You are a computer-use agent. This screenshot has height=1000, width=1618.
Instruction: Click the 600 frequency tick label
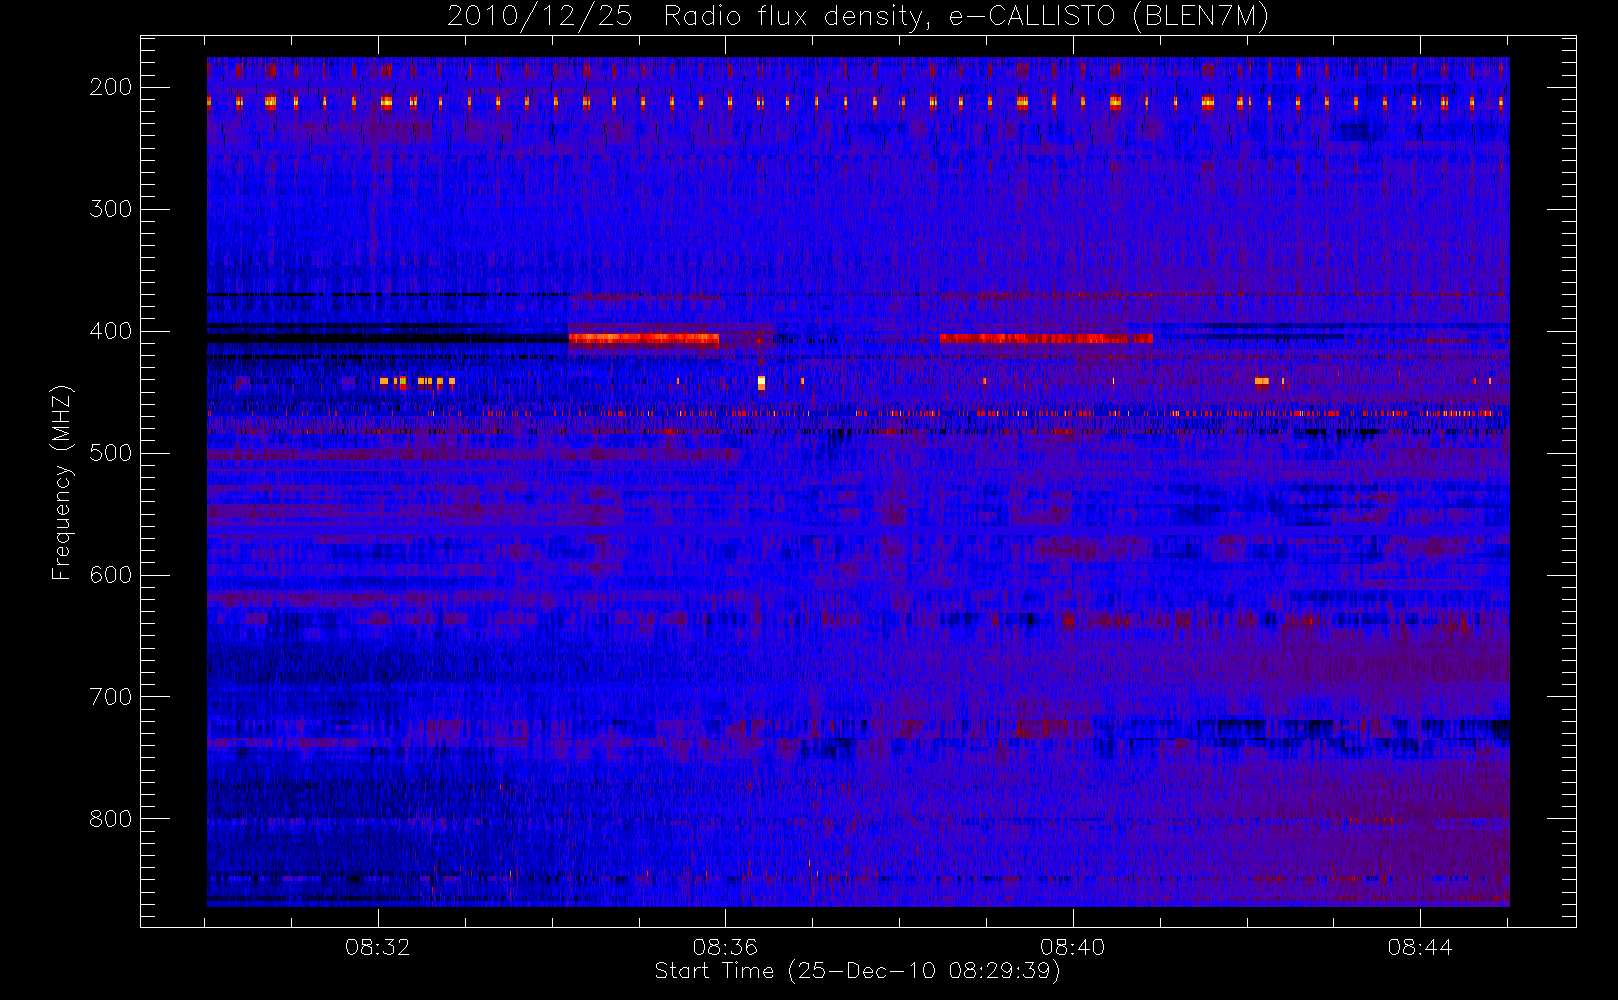point(111,575)
